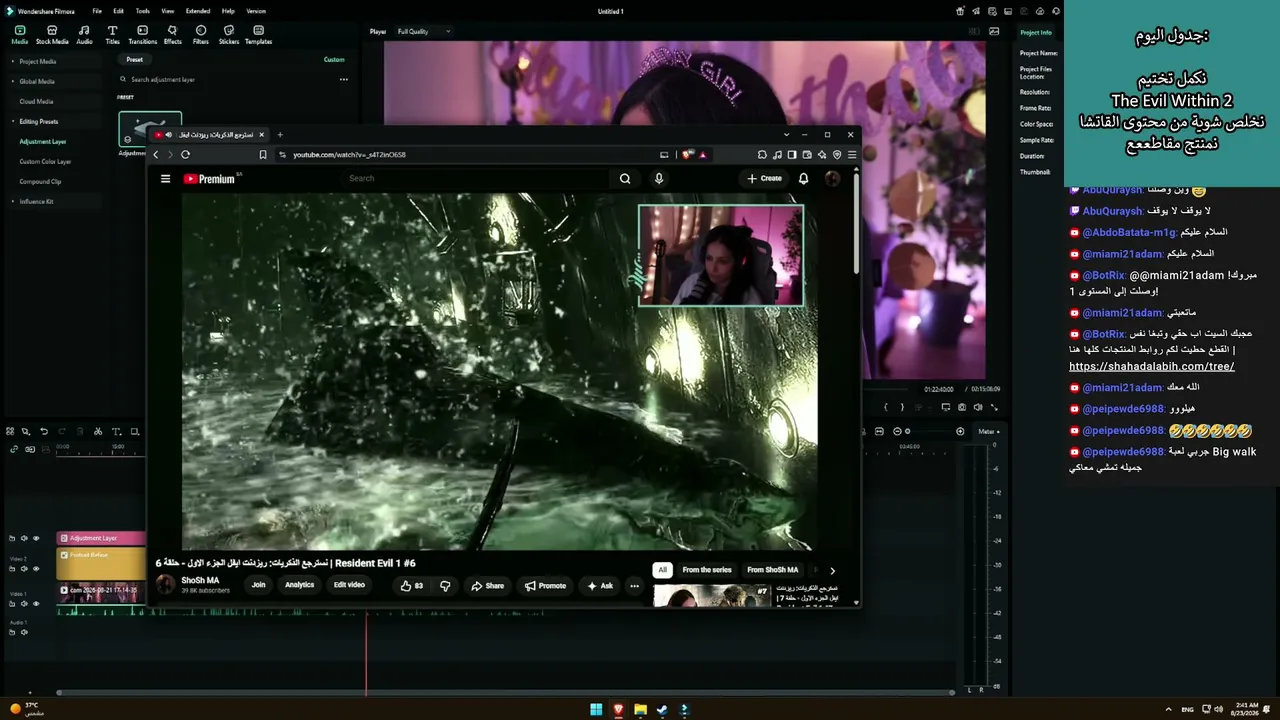Open the Media tab in Filmora

pos(19,35)
